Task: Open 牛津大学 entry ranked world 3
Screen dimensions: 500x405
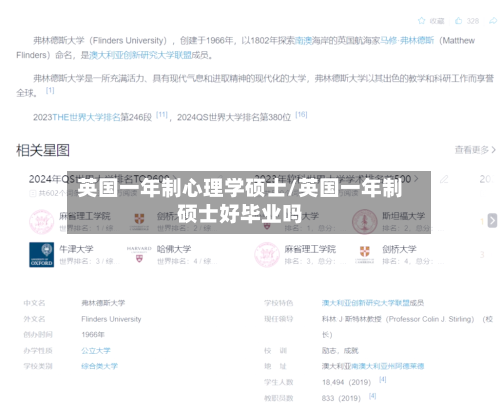Action: [x=76, y=249]
